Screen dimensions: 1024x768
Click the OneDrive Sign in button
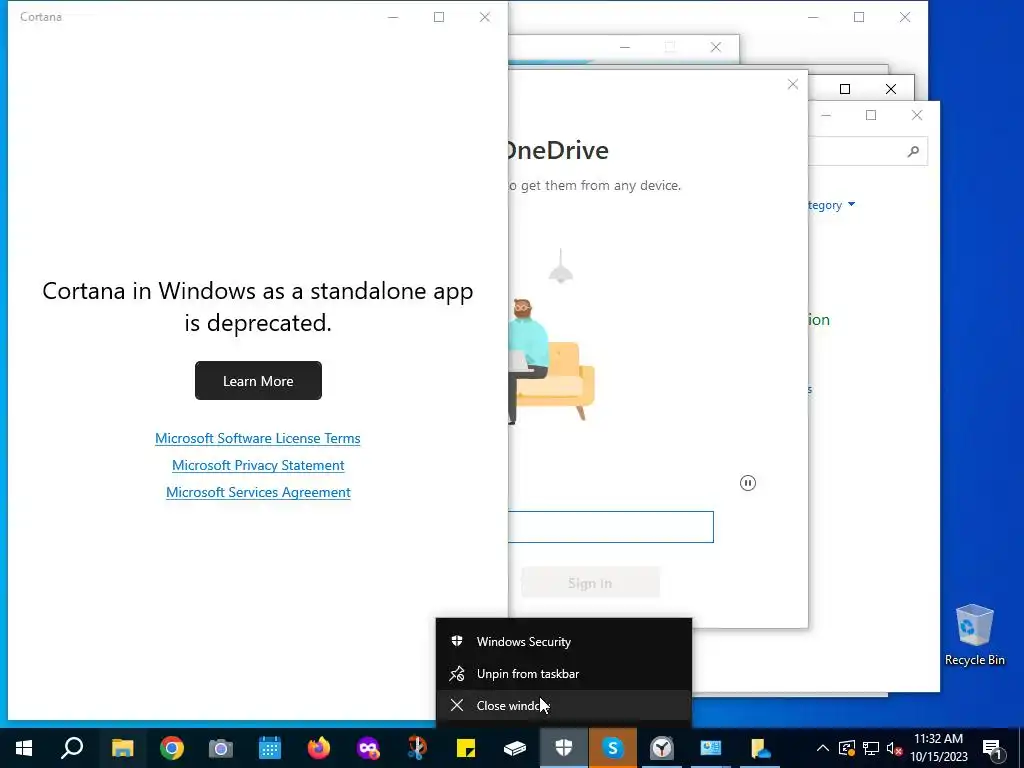(x=590, y=583)
